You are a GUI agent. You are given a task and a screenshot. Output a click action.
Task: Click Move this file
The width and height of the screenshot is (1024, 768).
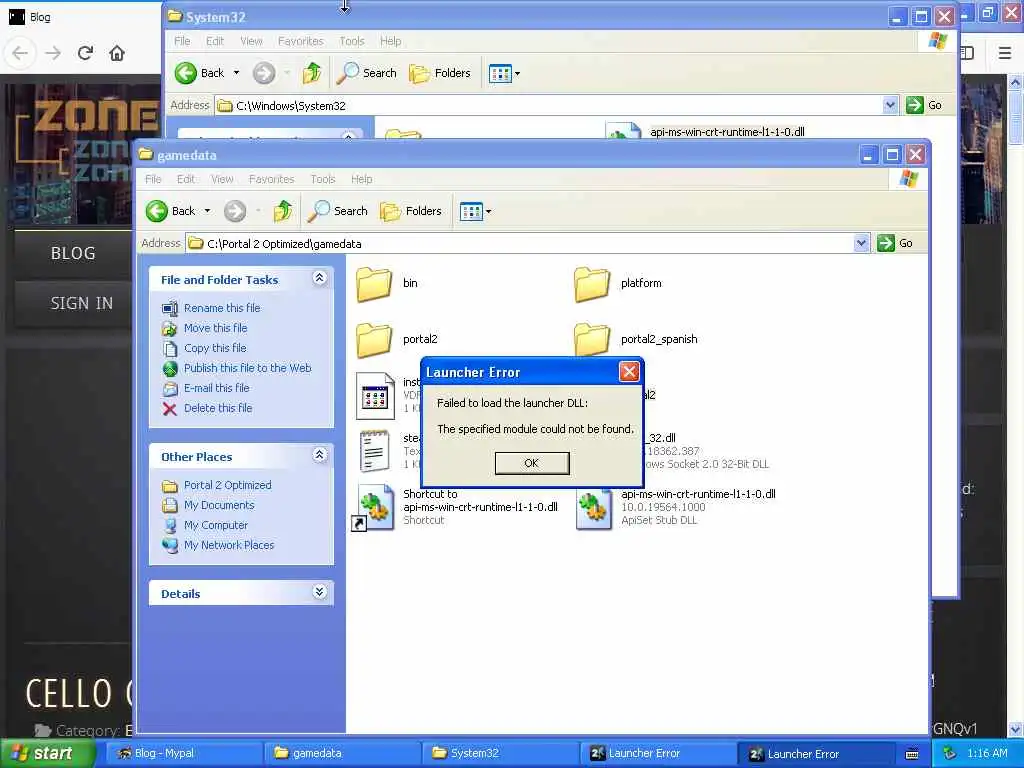coord(216,328)
